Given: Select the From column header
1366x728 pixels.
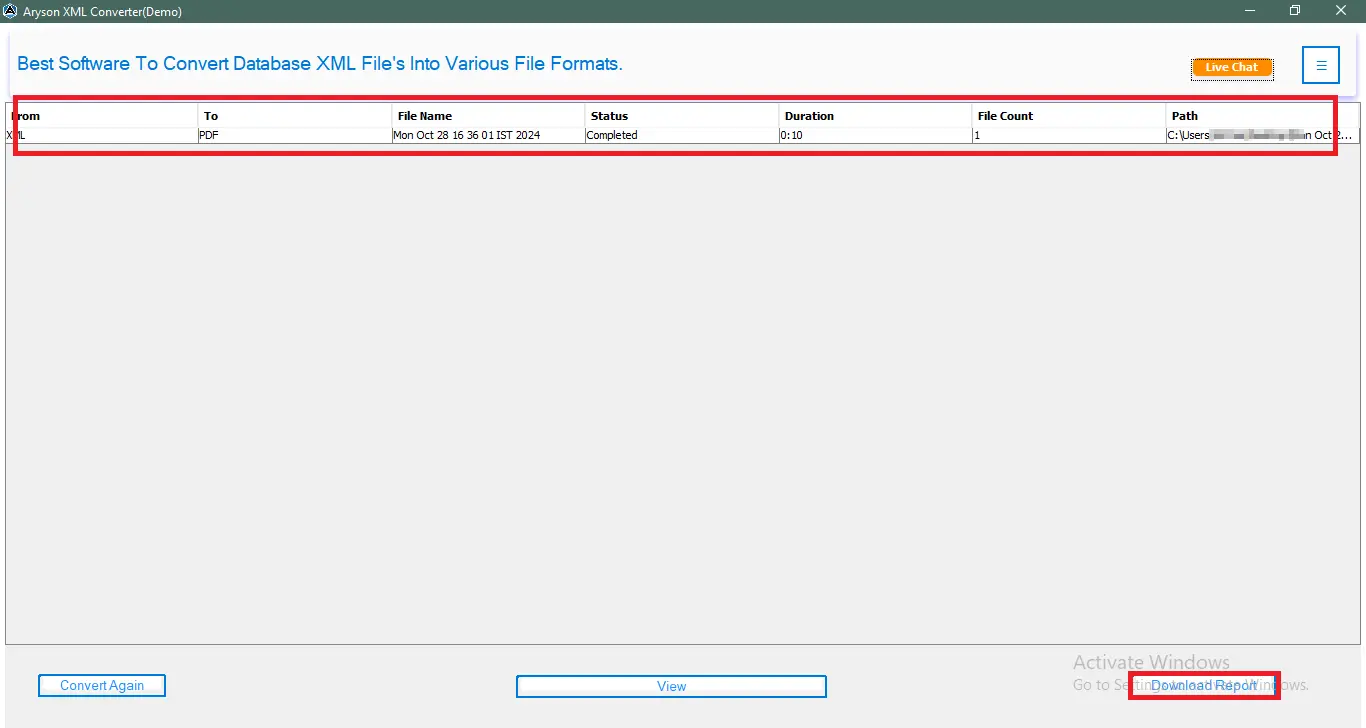Looking at the screenshot, I should point(102,116).
